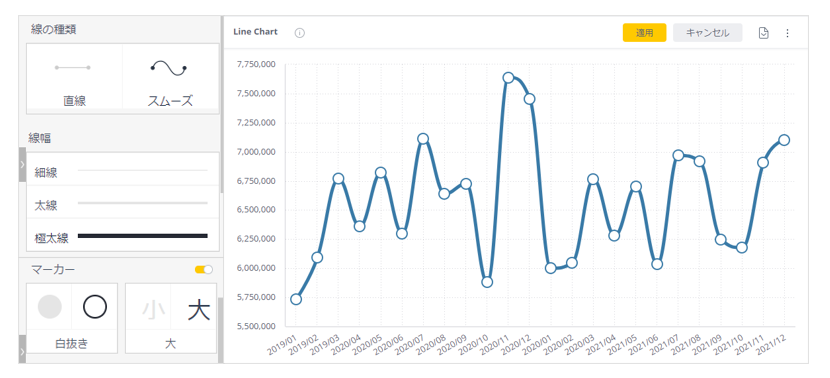
Task: Expand the side panel arrow beside 線幅
Action: click(22, 165)
